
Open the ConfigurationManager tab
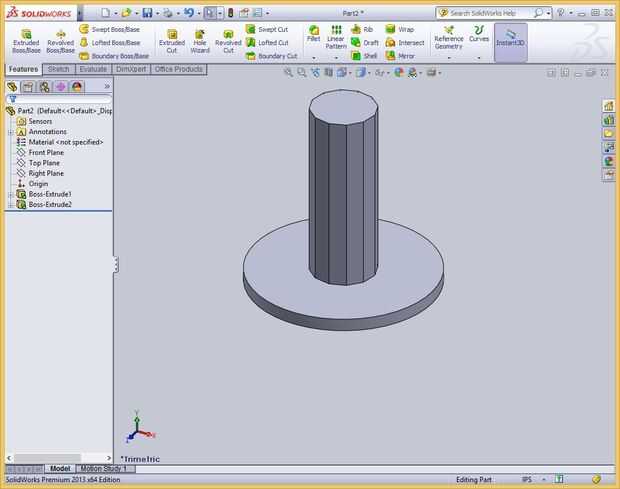pyautogui.click(x=44, y=87)
